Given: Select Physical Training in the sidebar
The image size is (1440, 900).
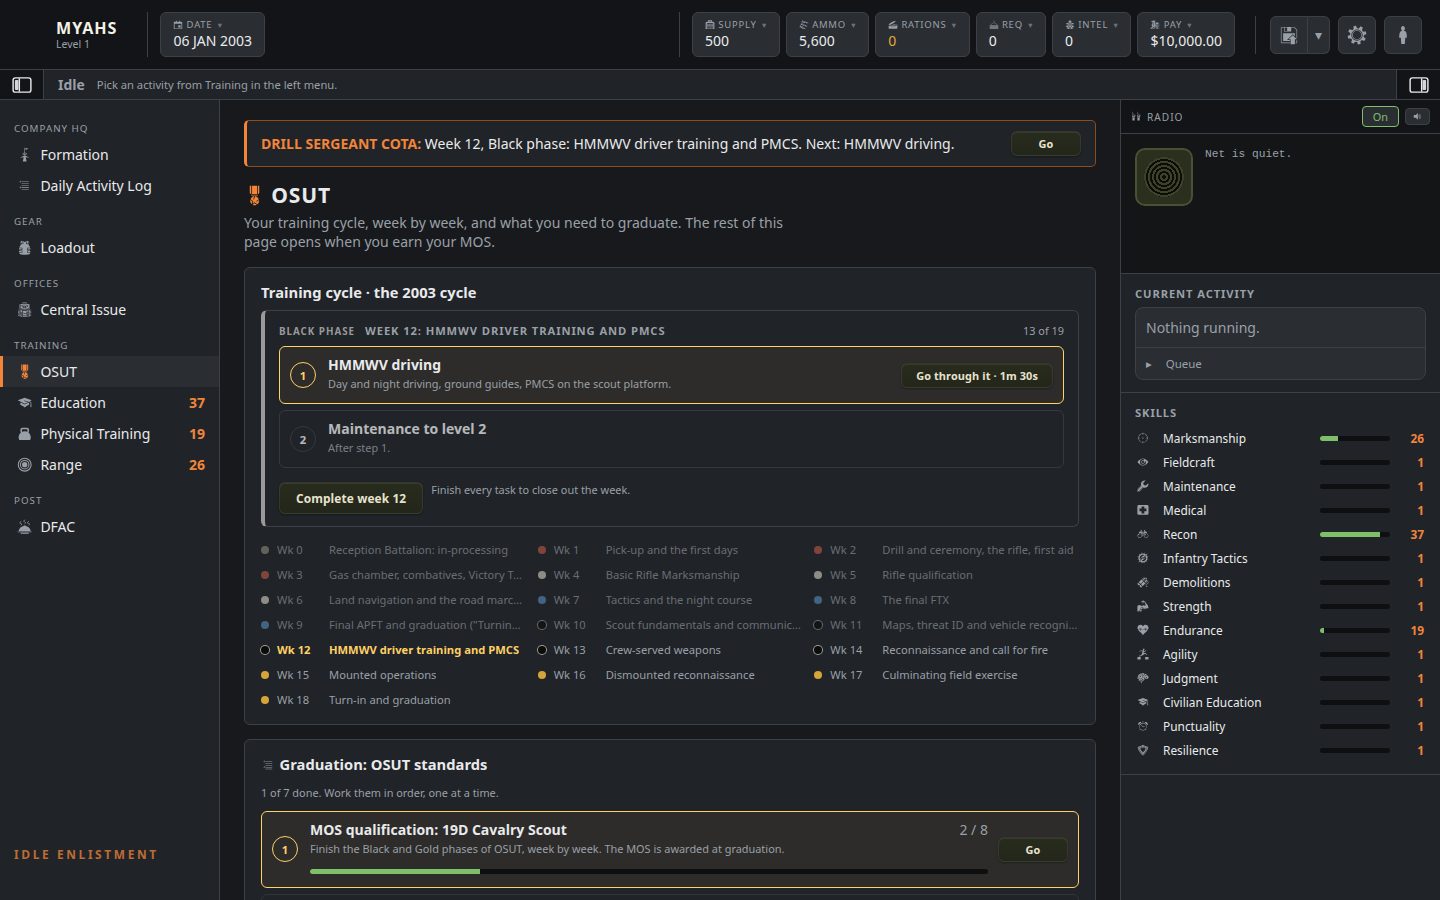Looking at the screenshot, I should click(109, 434).
